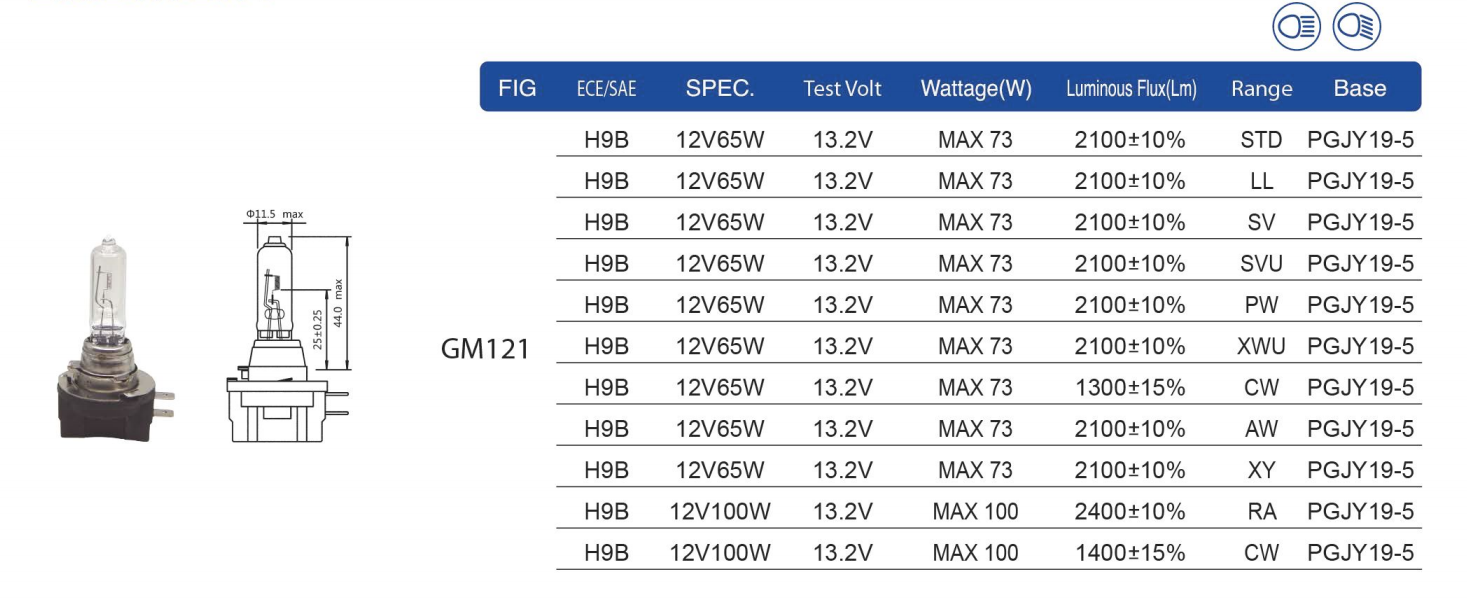Image resolution: width=1467 pixels, height=600 pixels.
Task: Select the FIG column header
Action: (x=517, y=88)
